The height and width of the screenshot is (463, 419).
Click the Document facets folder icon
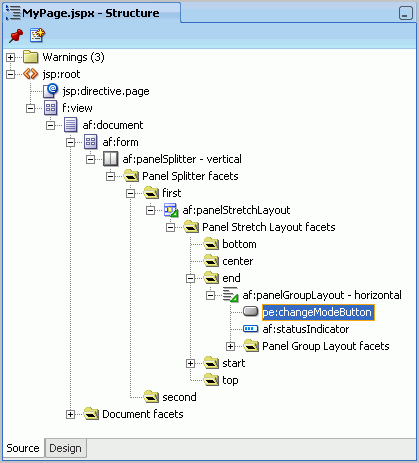click(91, 414)
